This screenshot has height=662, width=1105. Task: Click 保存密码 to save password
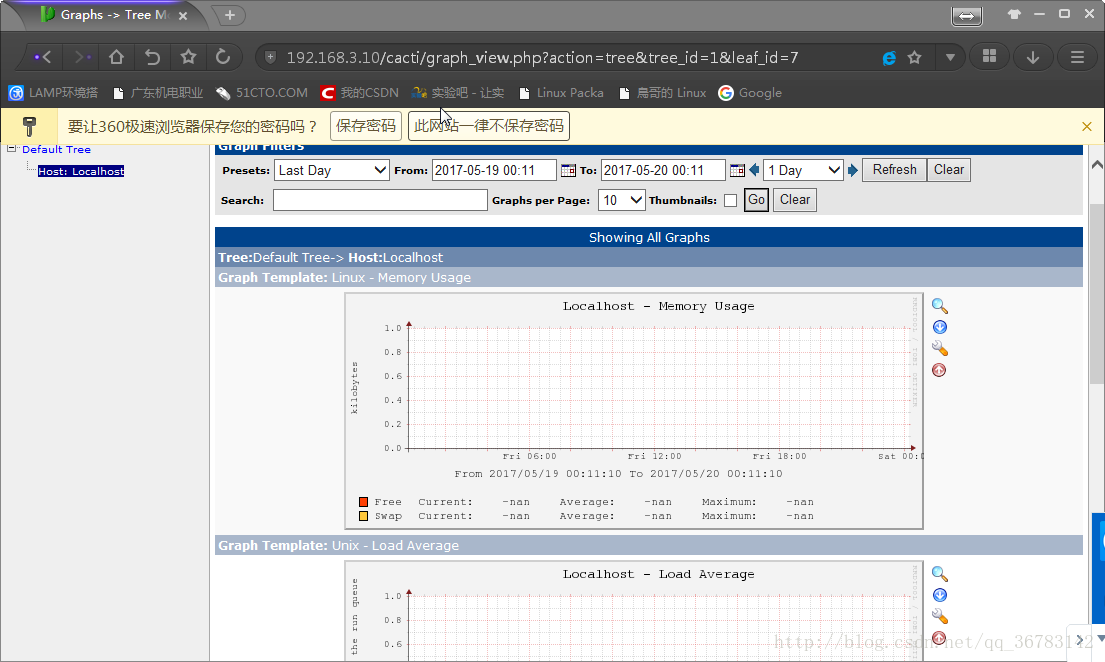366,126
